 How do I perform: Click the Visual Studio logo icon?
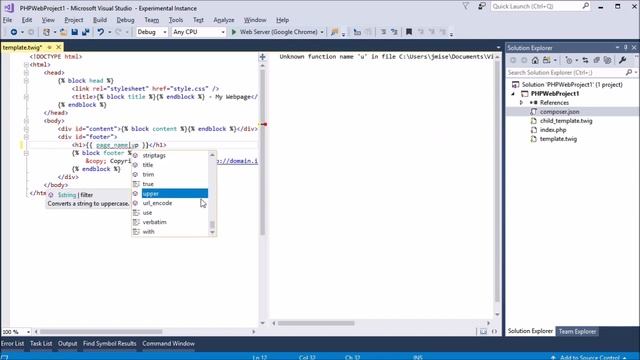pyautogui.click(x=9, y=8)
